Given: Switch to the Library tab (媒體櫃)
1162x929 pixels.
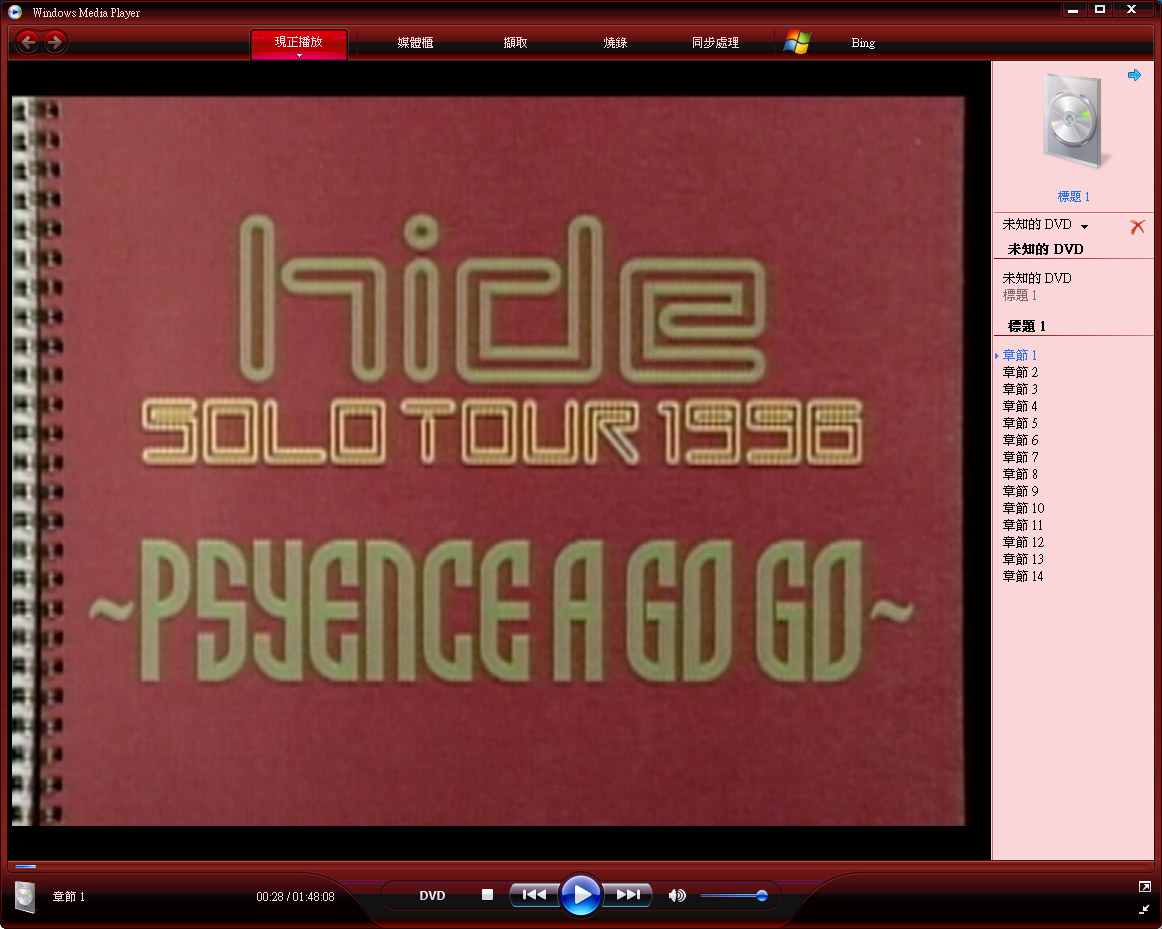Looking at the screenshot, I should (x=415, y=43).
